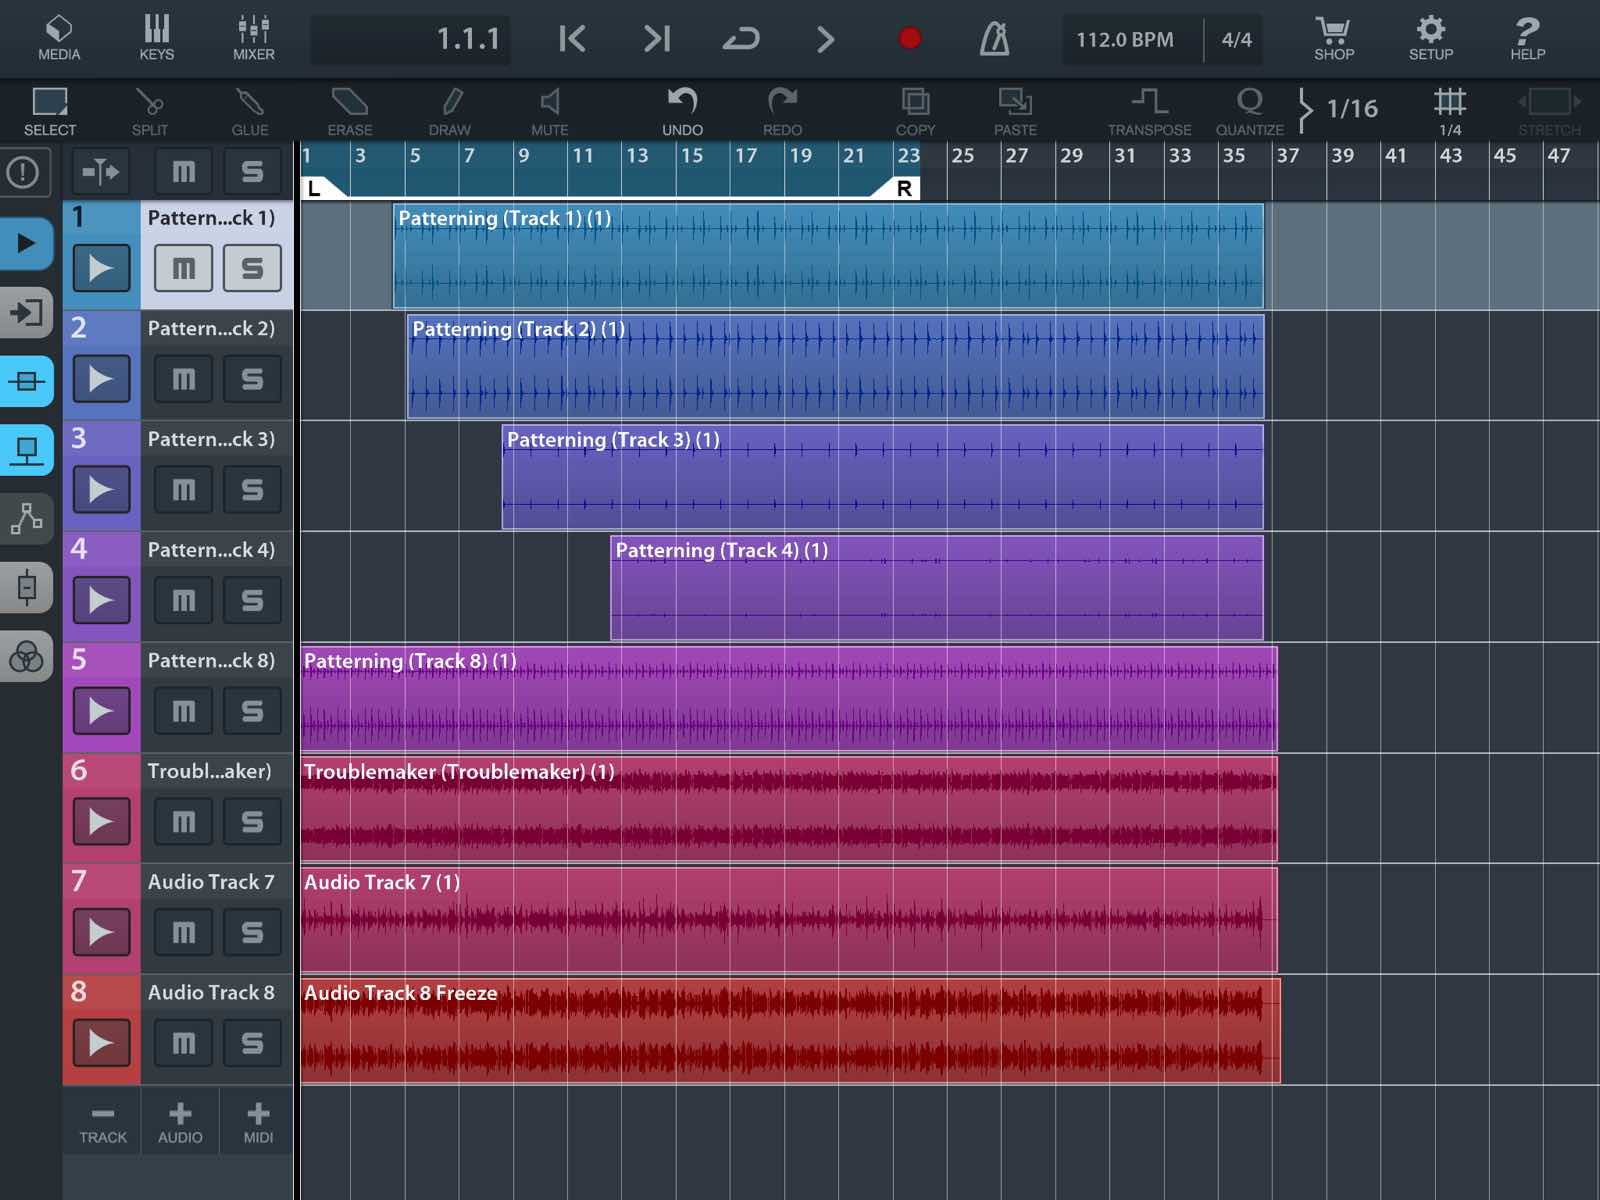The height and width of the screenshot is (1200, 1600).
Task: Choose the Mute tool
Action: coord(550,111)
